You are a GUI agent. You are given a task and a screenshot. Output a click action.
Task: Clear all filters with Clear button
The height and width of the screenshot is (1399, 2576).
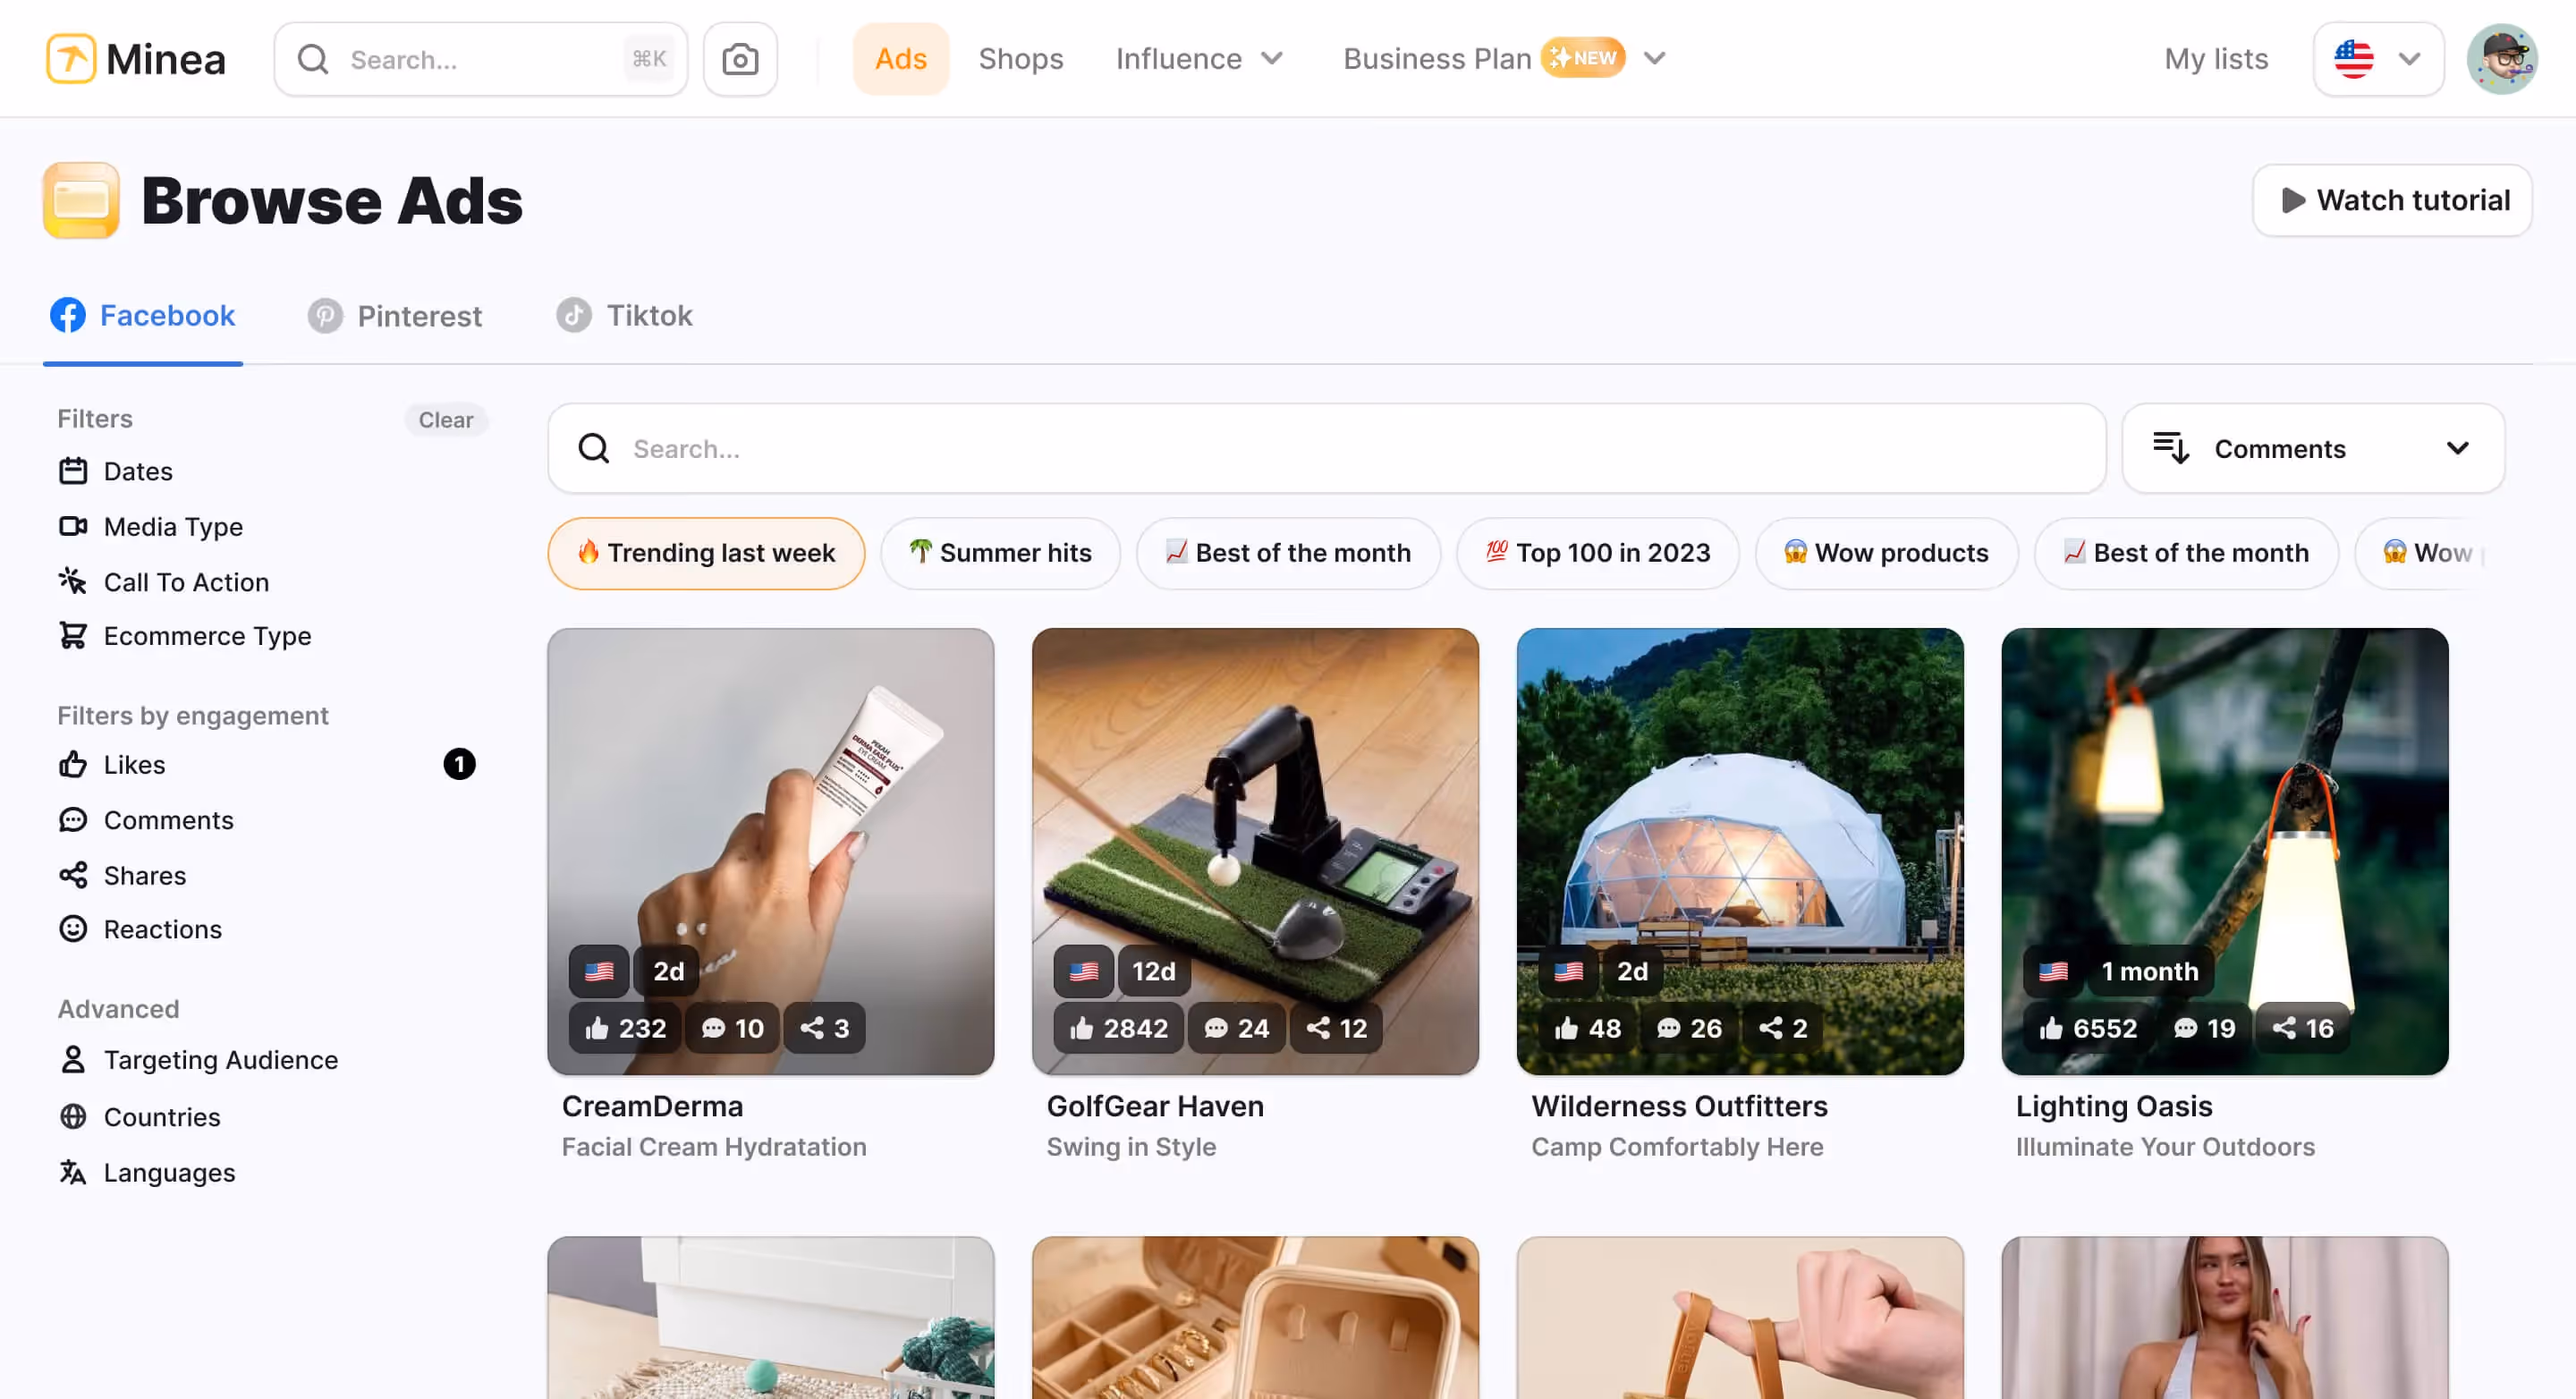click(x=445, y=420)
